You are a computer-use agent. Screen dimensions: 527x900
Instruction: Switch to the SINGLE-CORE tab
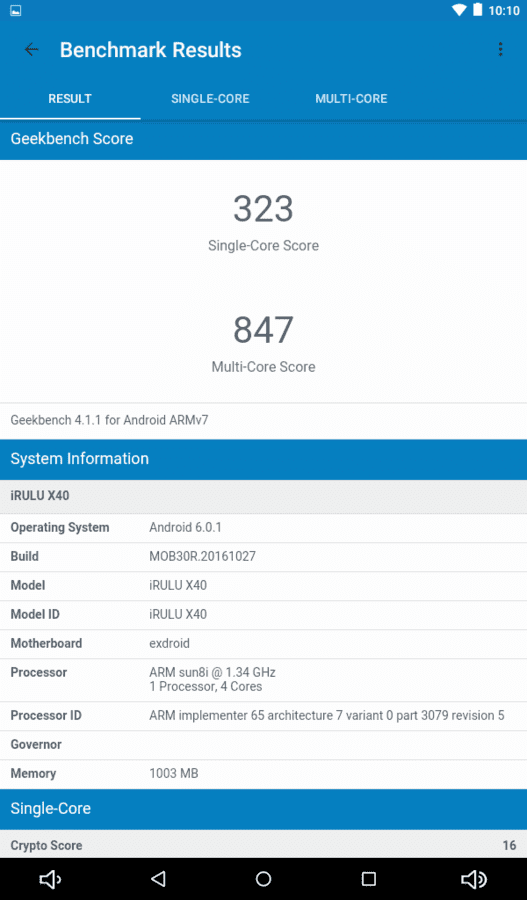pyautogui.click(x=210, y=99)
